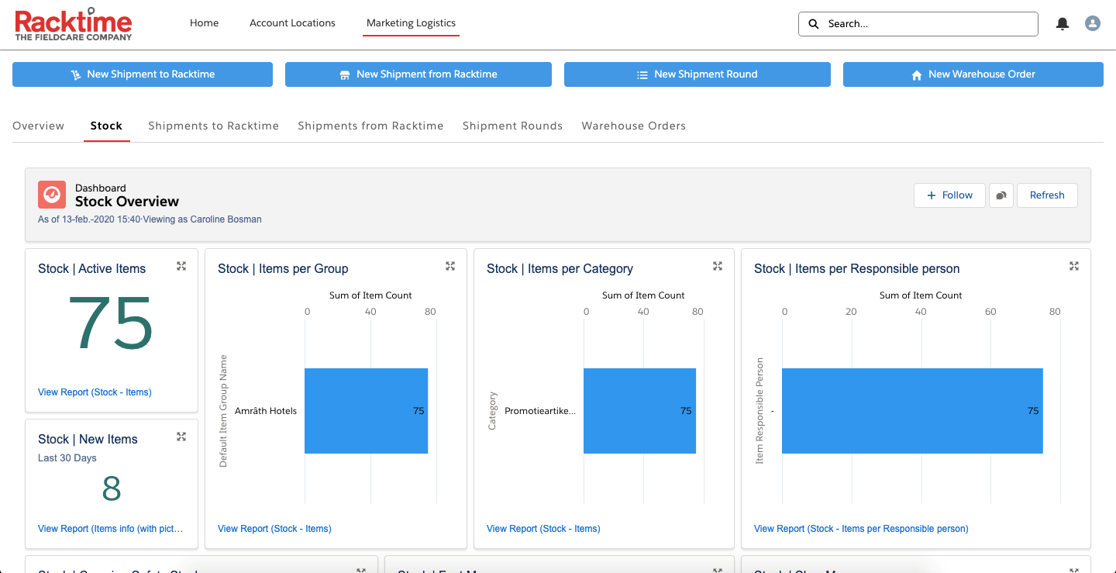Open the dashboard collaboration icon button
This screenshot has height=573, width=1116.
1001,195
